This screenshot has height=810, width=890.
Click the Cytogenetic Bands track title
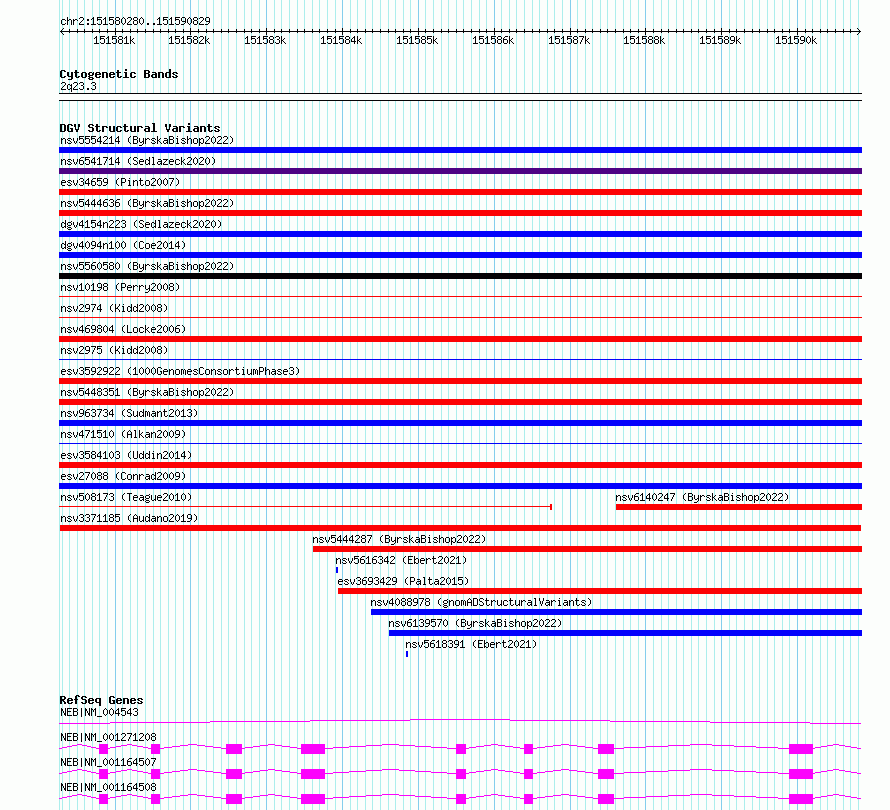pos(119,74)
